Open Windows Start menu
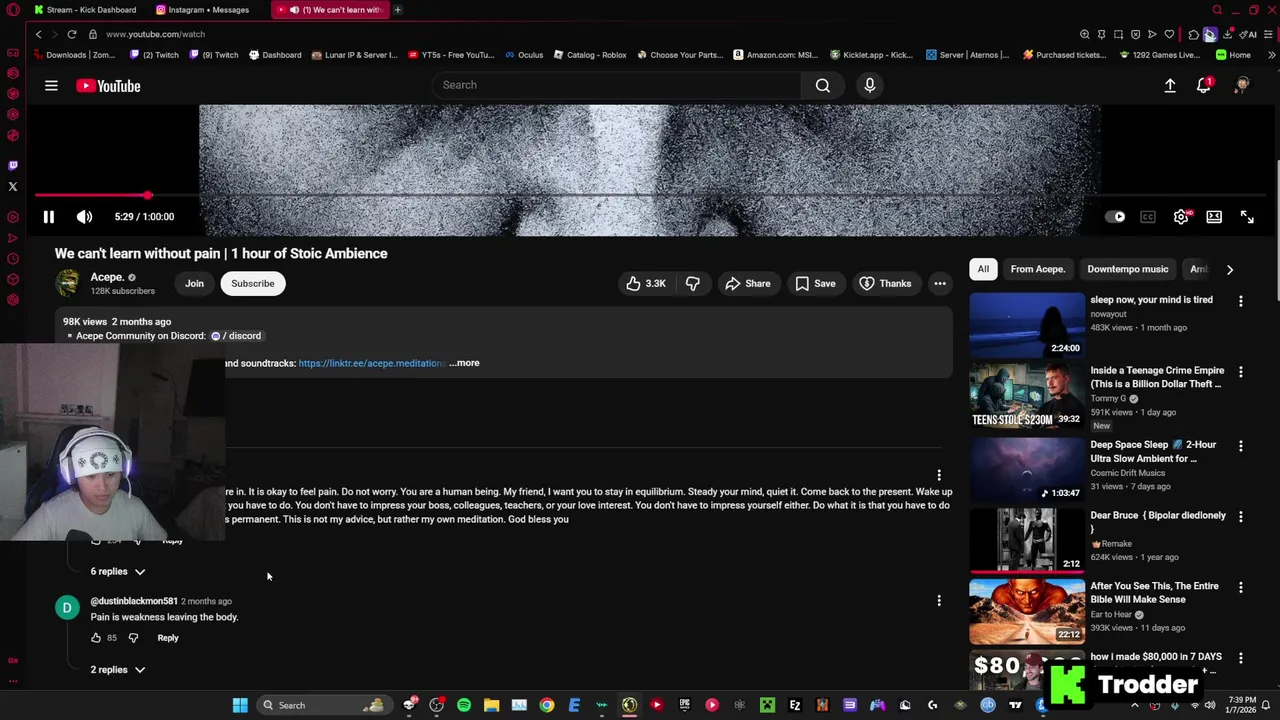Viewport: 1280px width, 720px height. [x=240, y=705]
